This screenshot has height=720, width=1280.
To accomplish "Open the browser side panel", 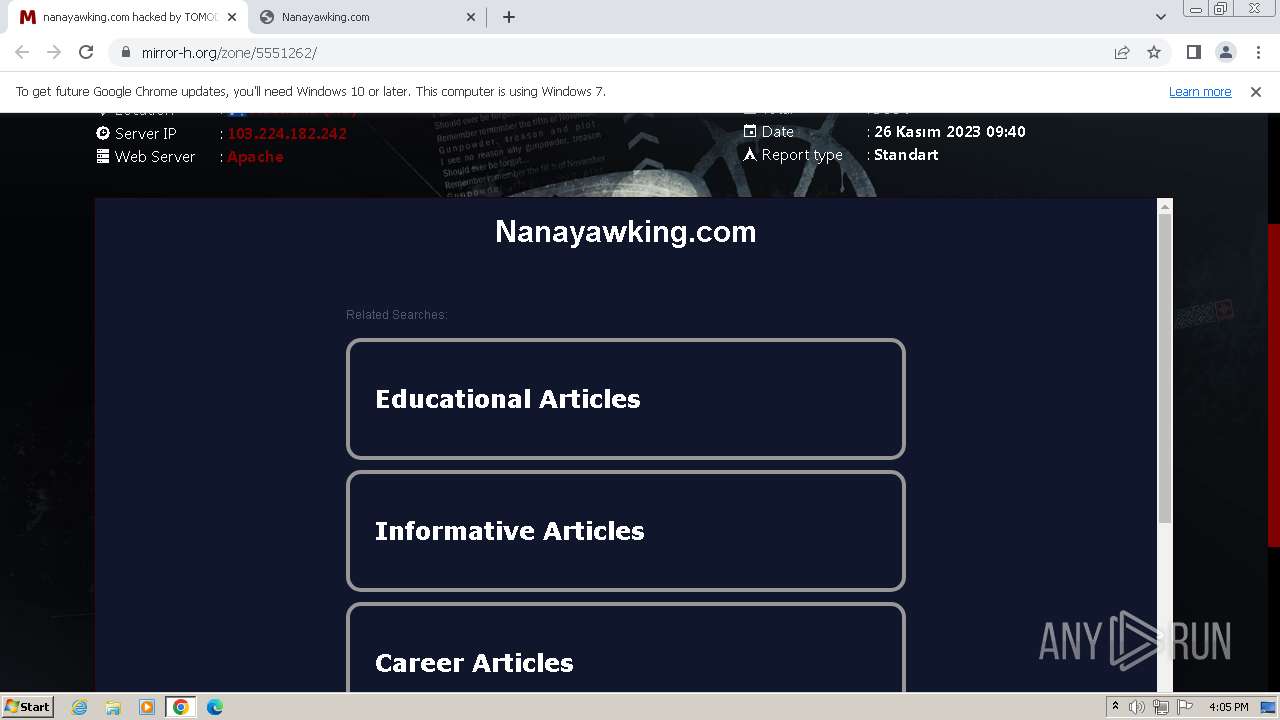I will tap(1193, 52).
